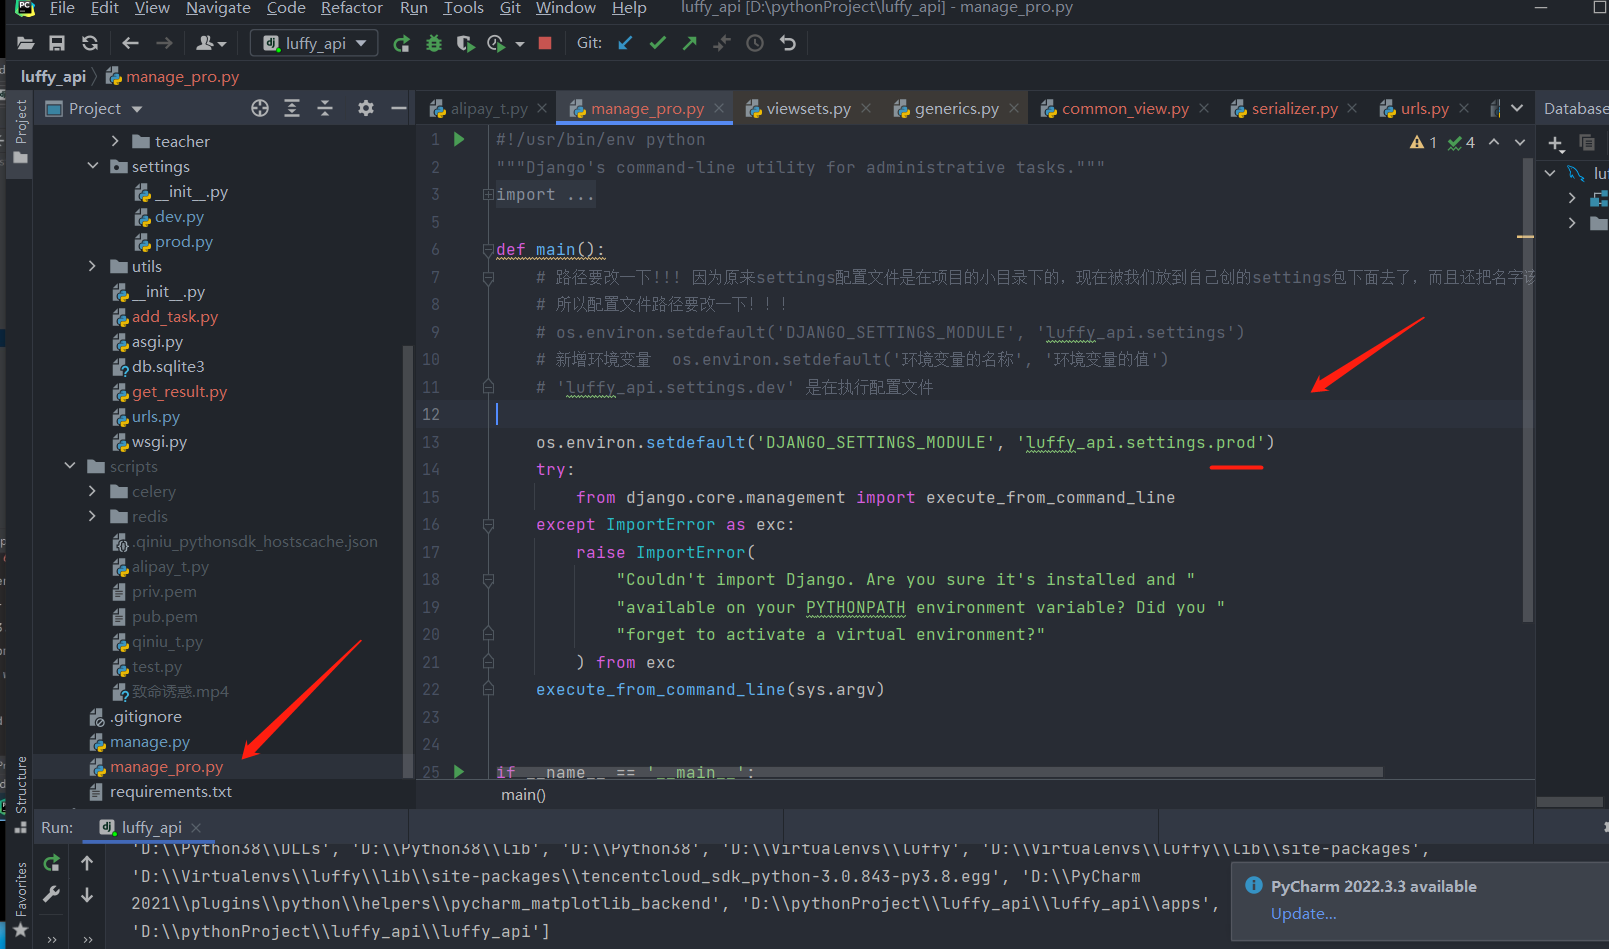The width and height of the screenshot is (1609, 949).
Task: Expand all items in the Project tree
Action: 292,108
